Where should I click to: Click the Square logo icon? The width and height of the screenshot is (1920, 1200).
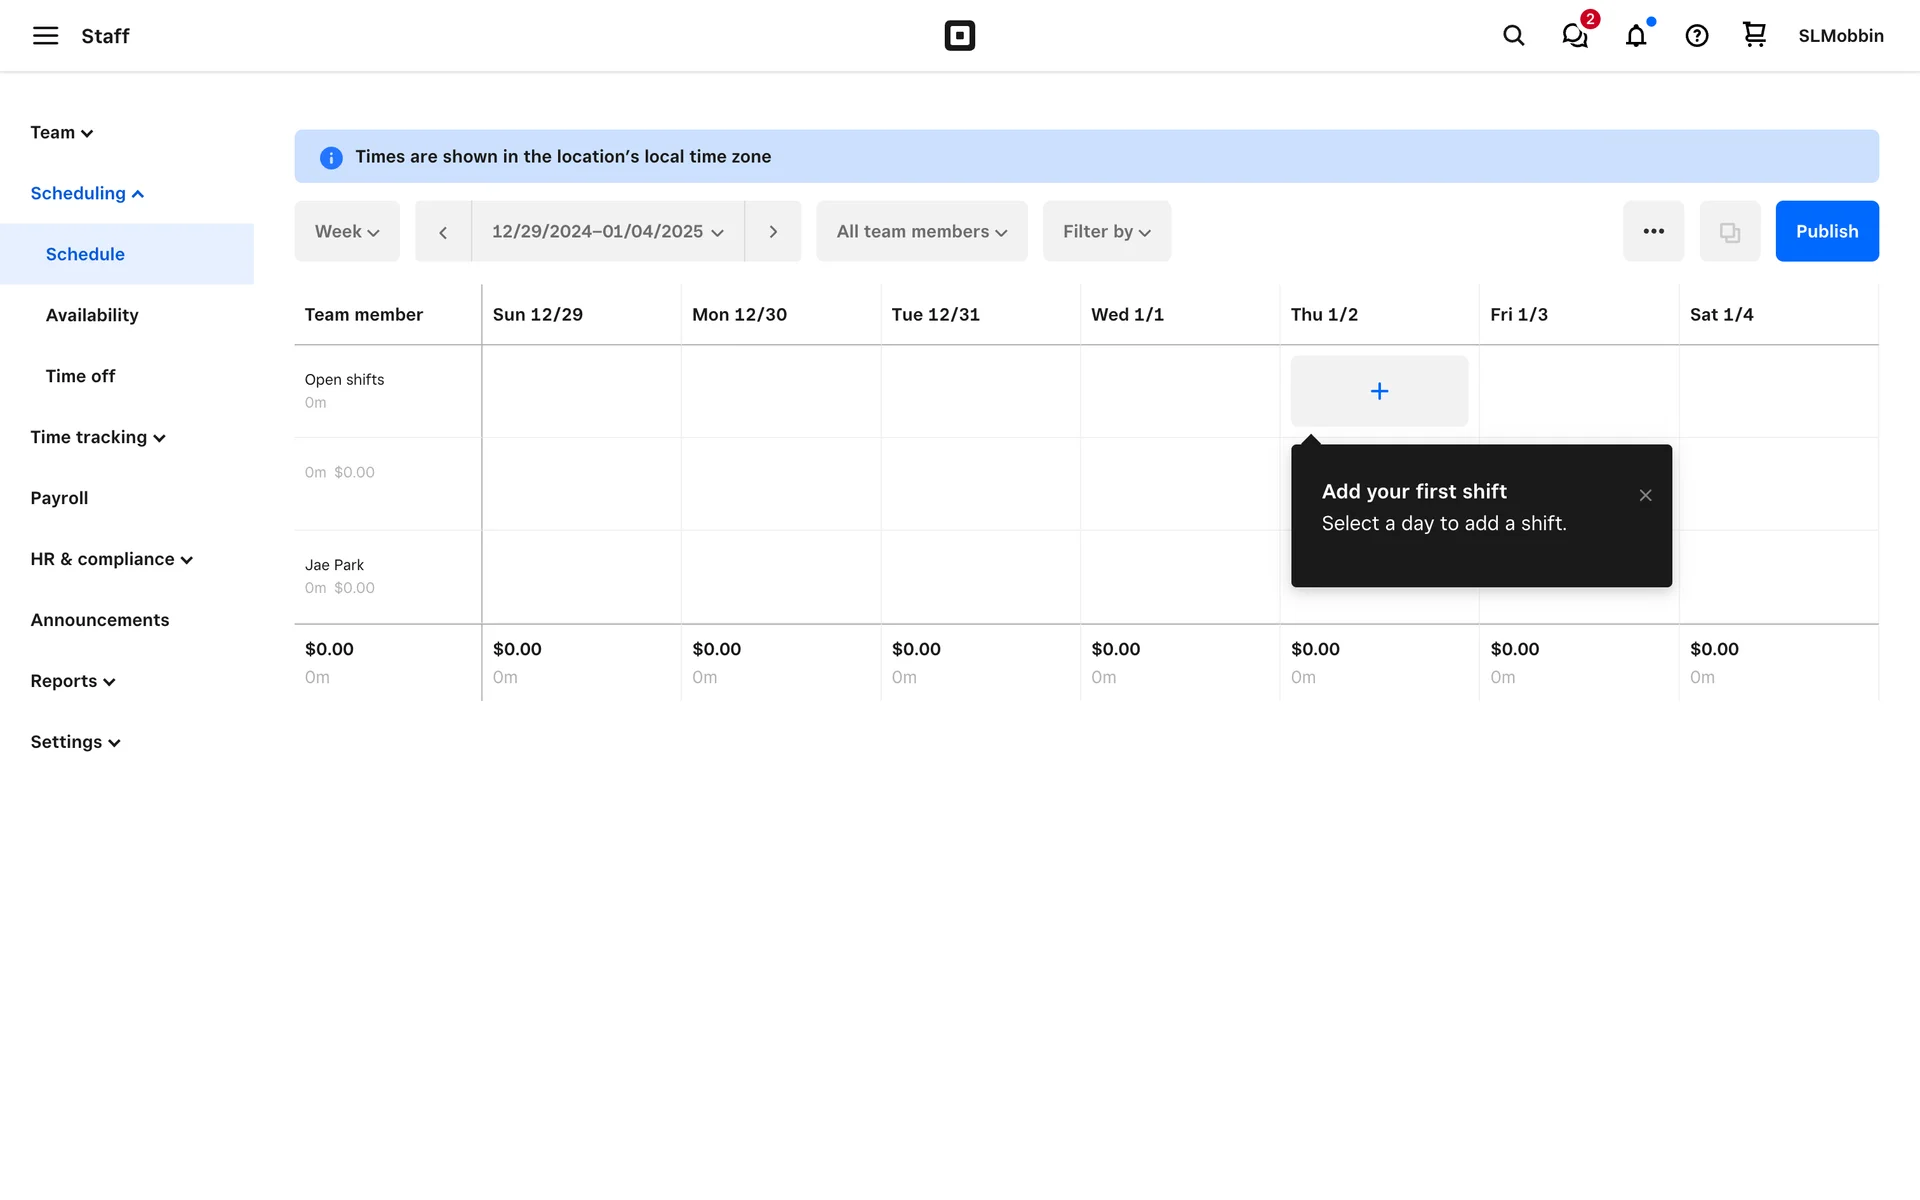pos(959,36)
